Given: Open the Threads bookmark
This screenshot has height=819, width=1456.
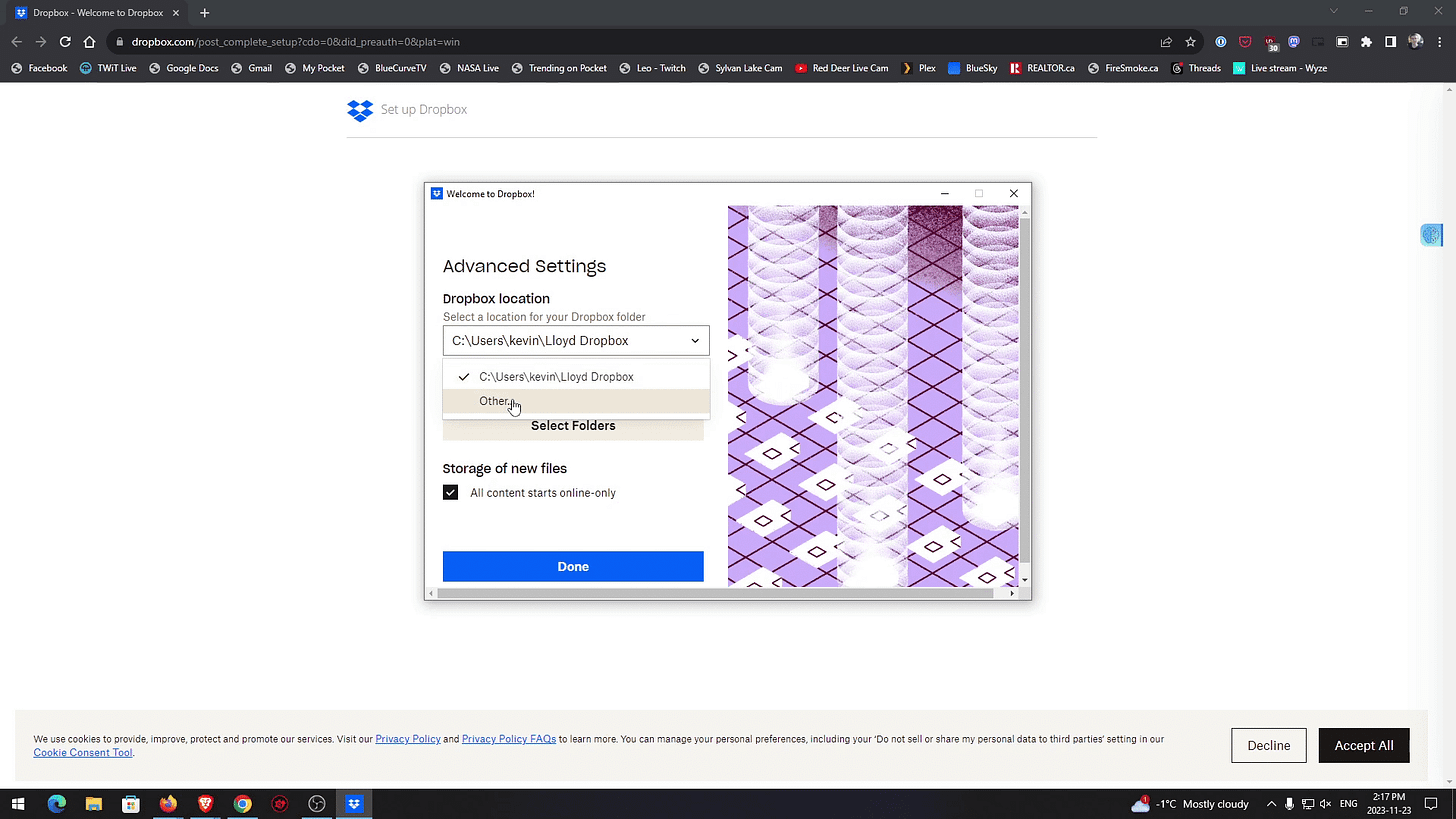Looking at the screenshot, I should (x=1195, y=68).
